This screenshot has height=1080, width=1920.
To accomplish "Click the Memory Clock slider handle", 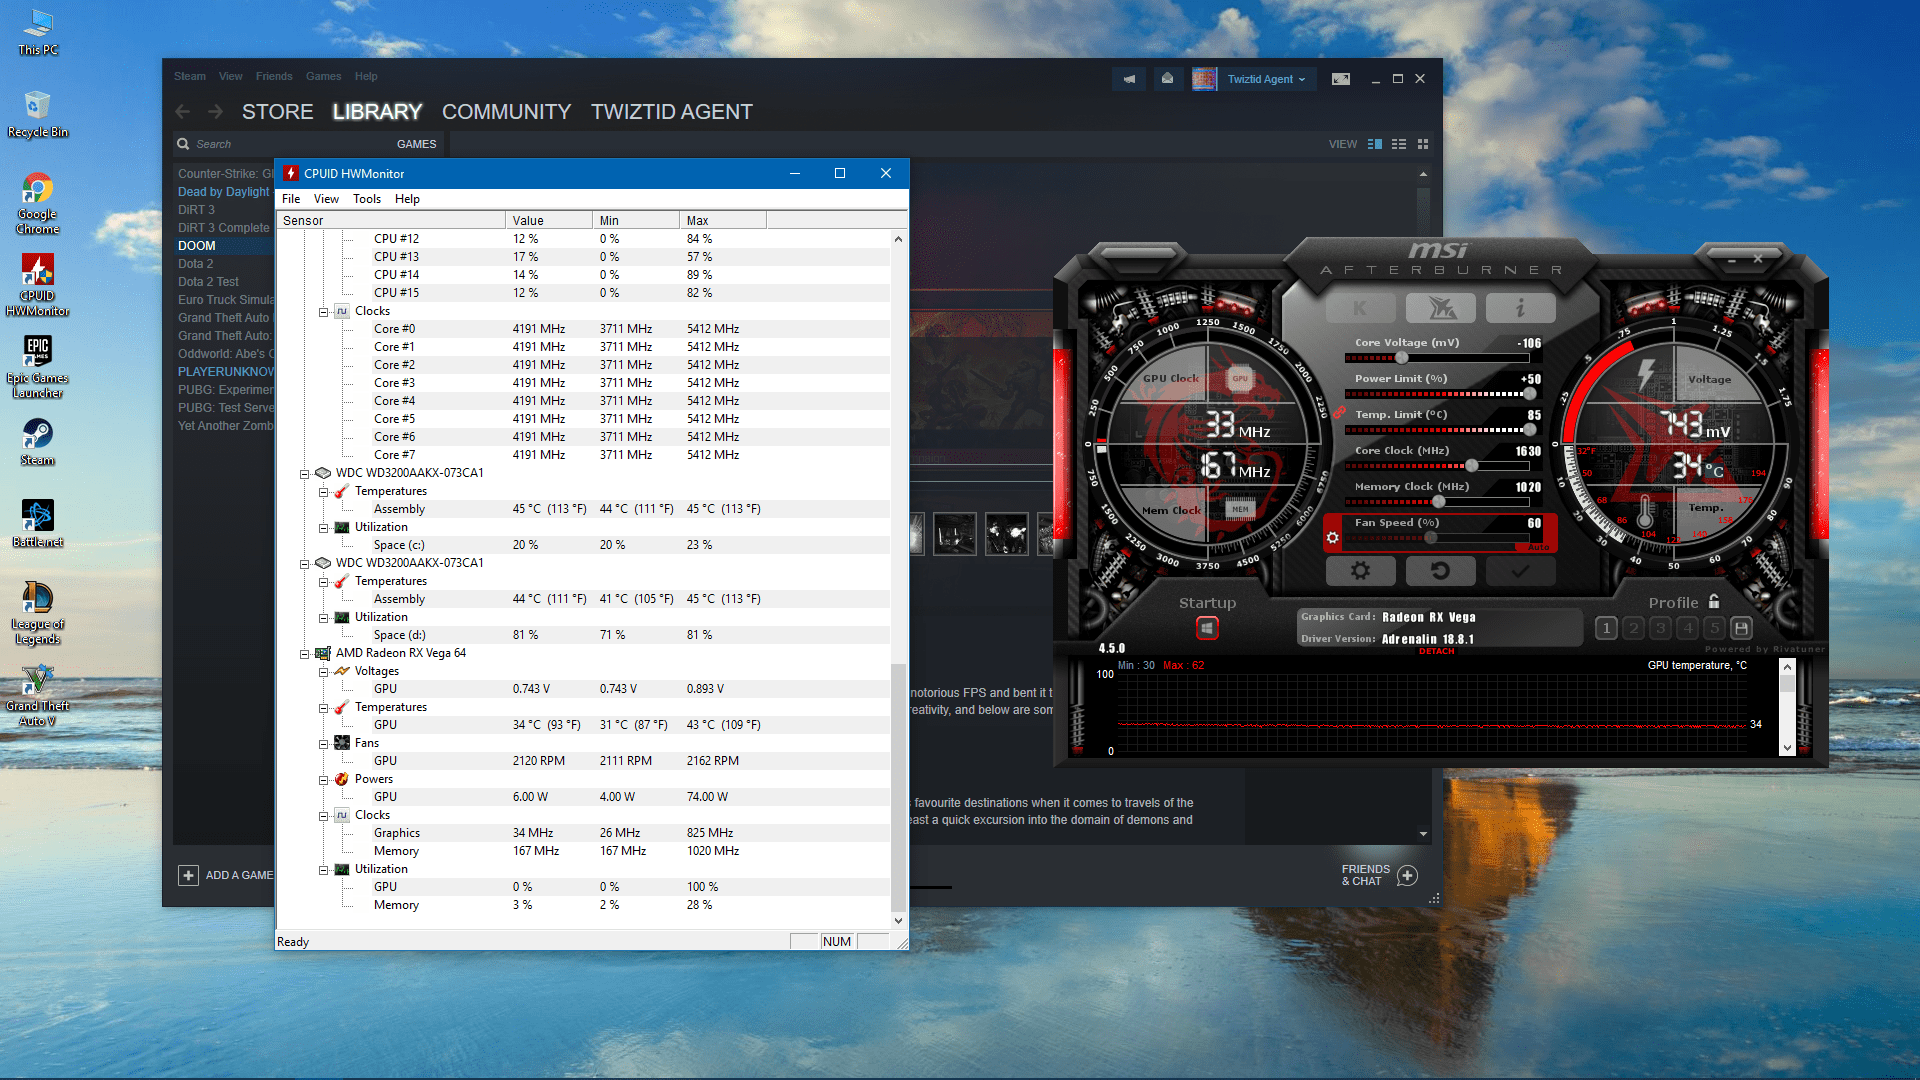I will pos(1439,501).
